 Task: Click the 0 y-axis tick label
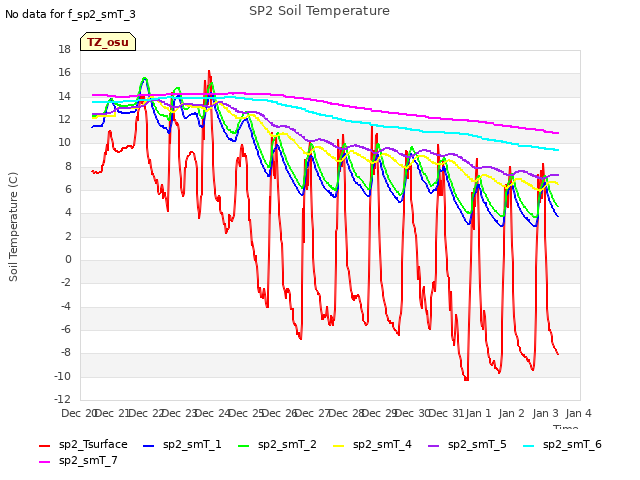68,260
